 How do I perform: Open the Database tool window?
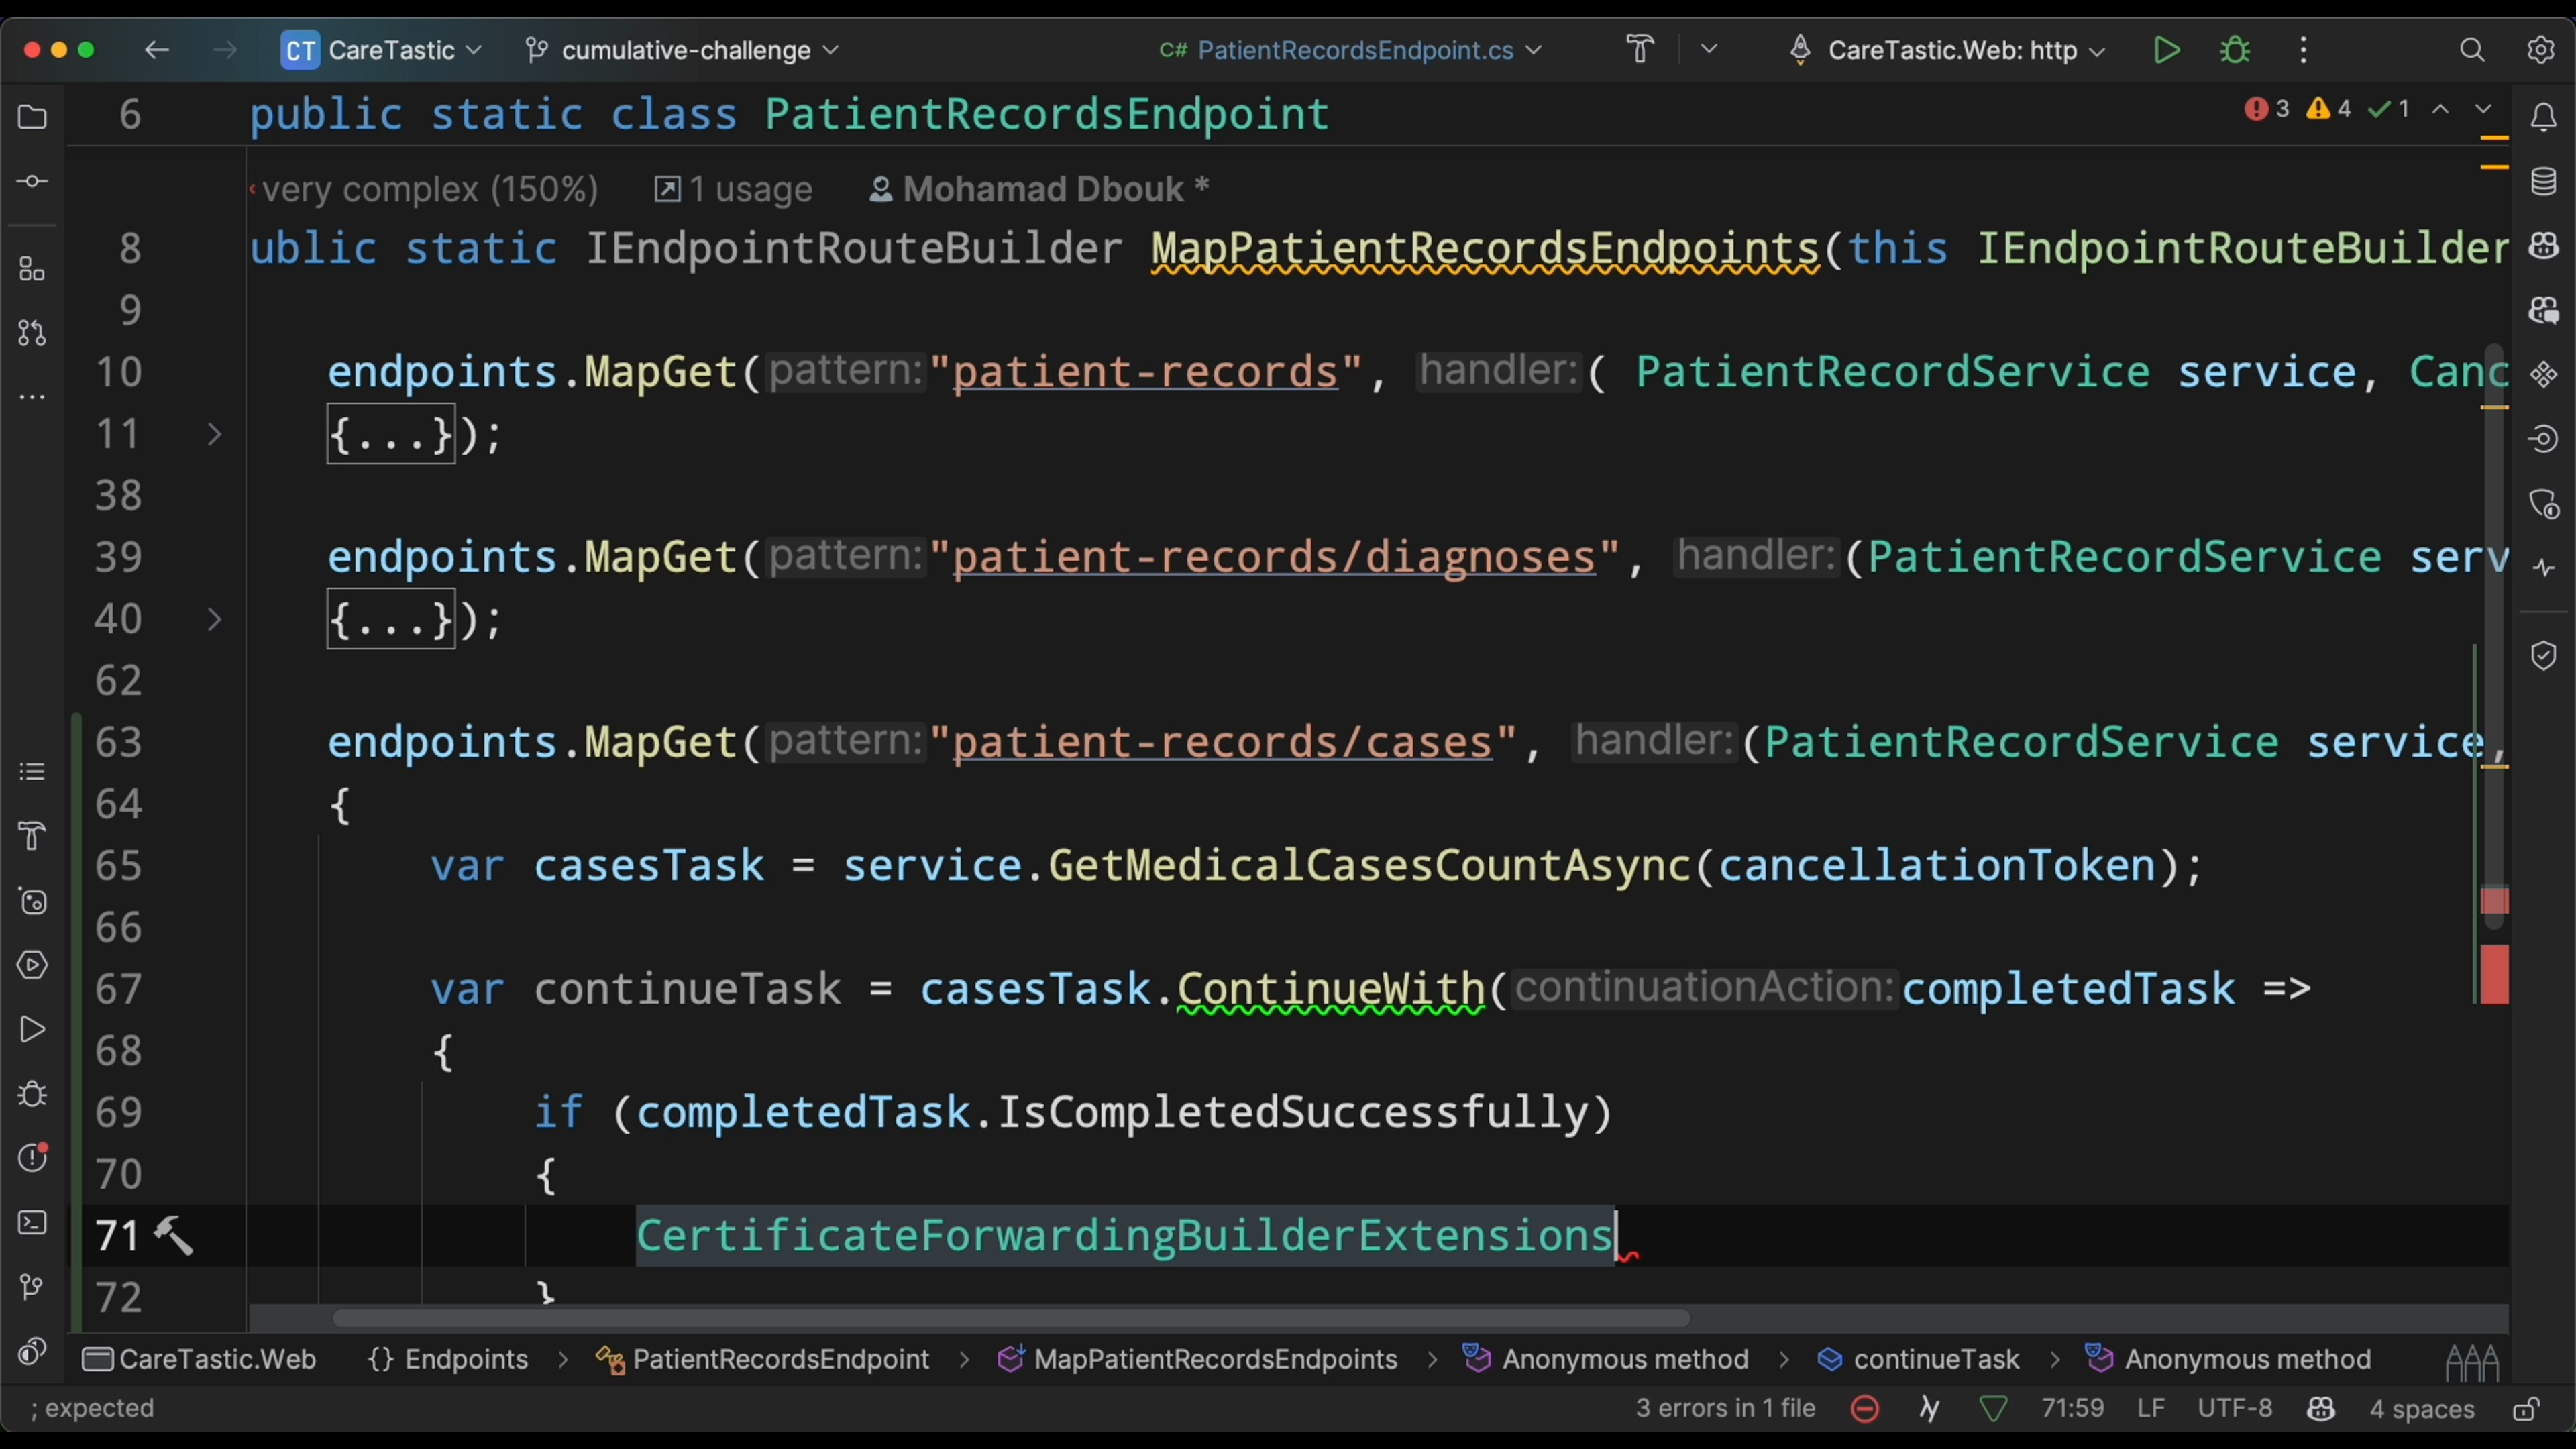2543,182
